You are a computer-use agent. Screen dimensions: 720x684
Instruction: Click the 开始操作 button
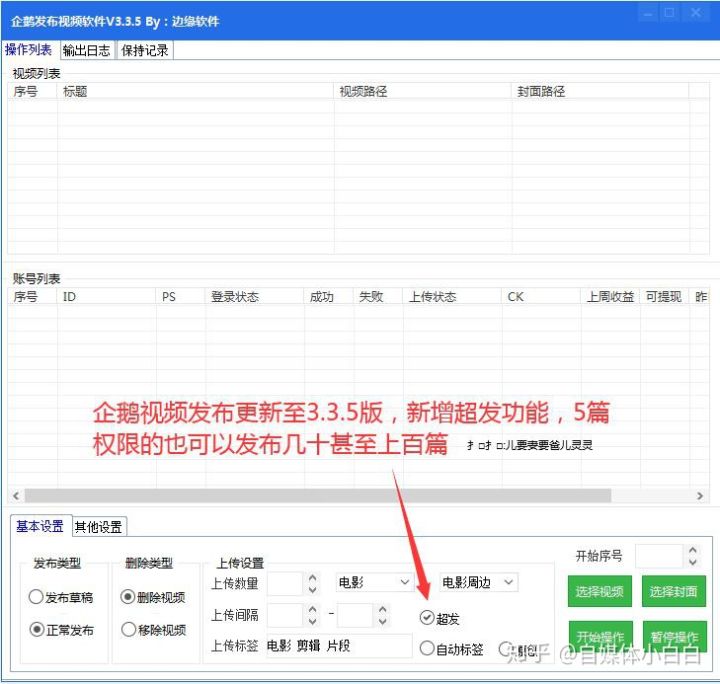point(601,637)
